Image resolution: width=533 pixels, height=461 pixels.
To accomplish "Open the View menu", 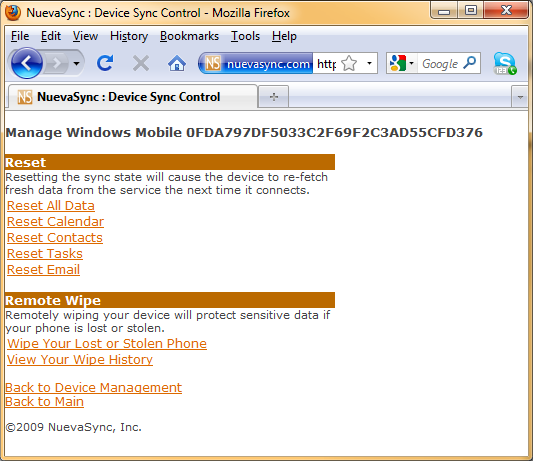I will (x=85, y=36).
